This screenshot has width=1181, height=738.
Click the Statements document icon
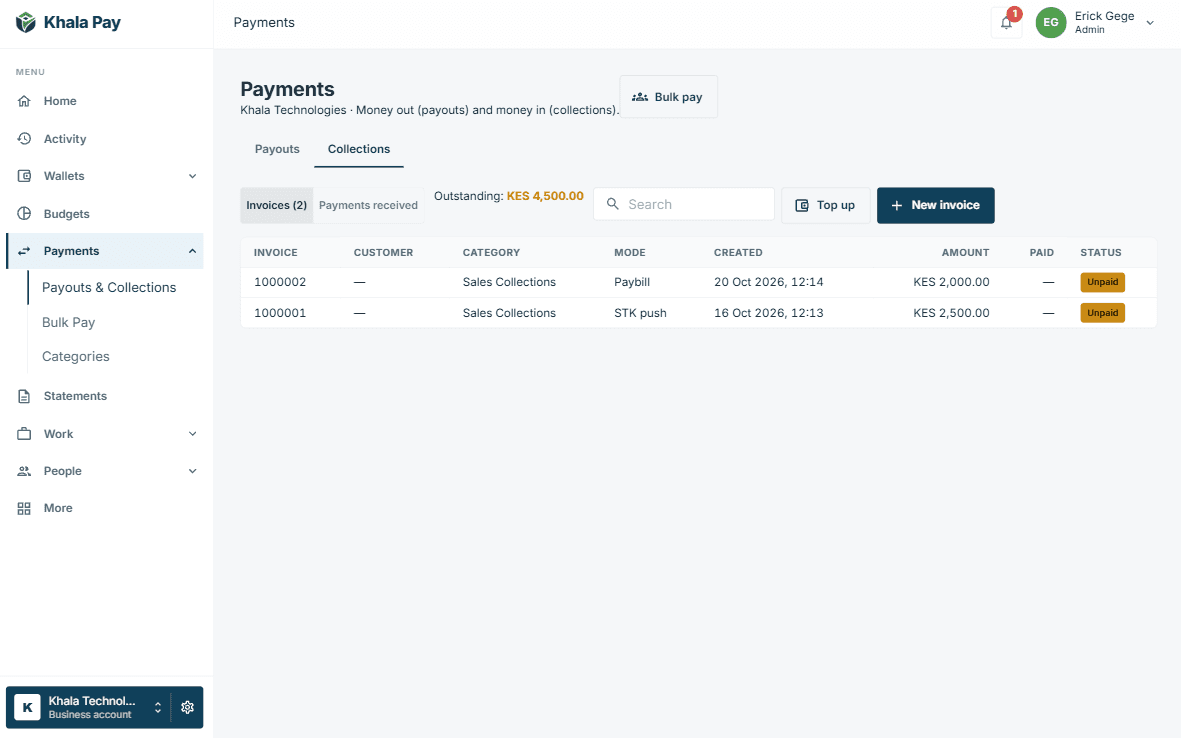(24, 396)
